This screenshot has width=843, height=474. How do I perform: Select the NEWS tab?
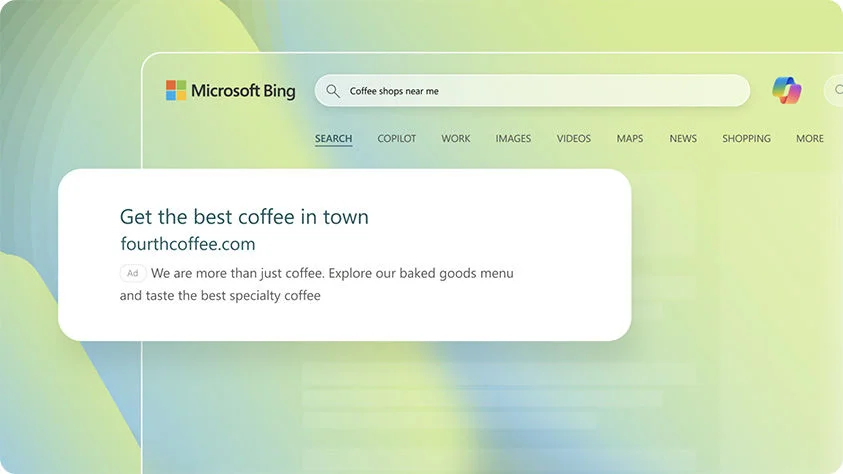(683, 139)
